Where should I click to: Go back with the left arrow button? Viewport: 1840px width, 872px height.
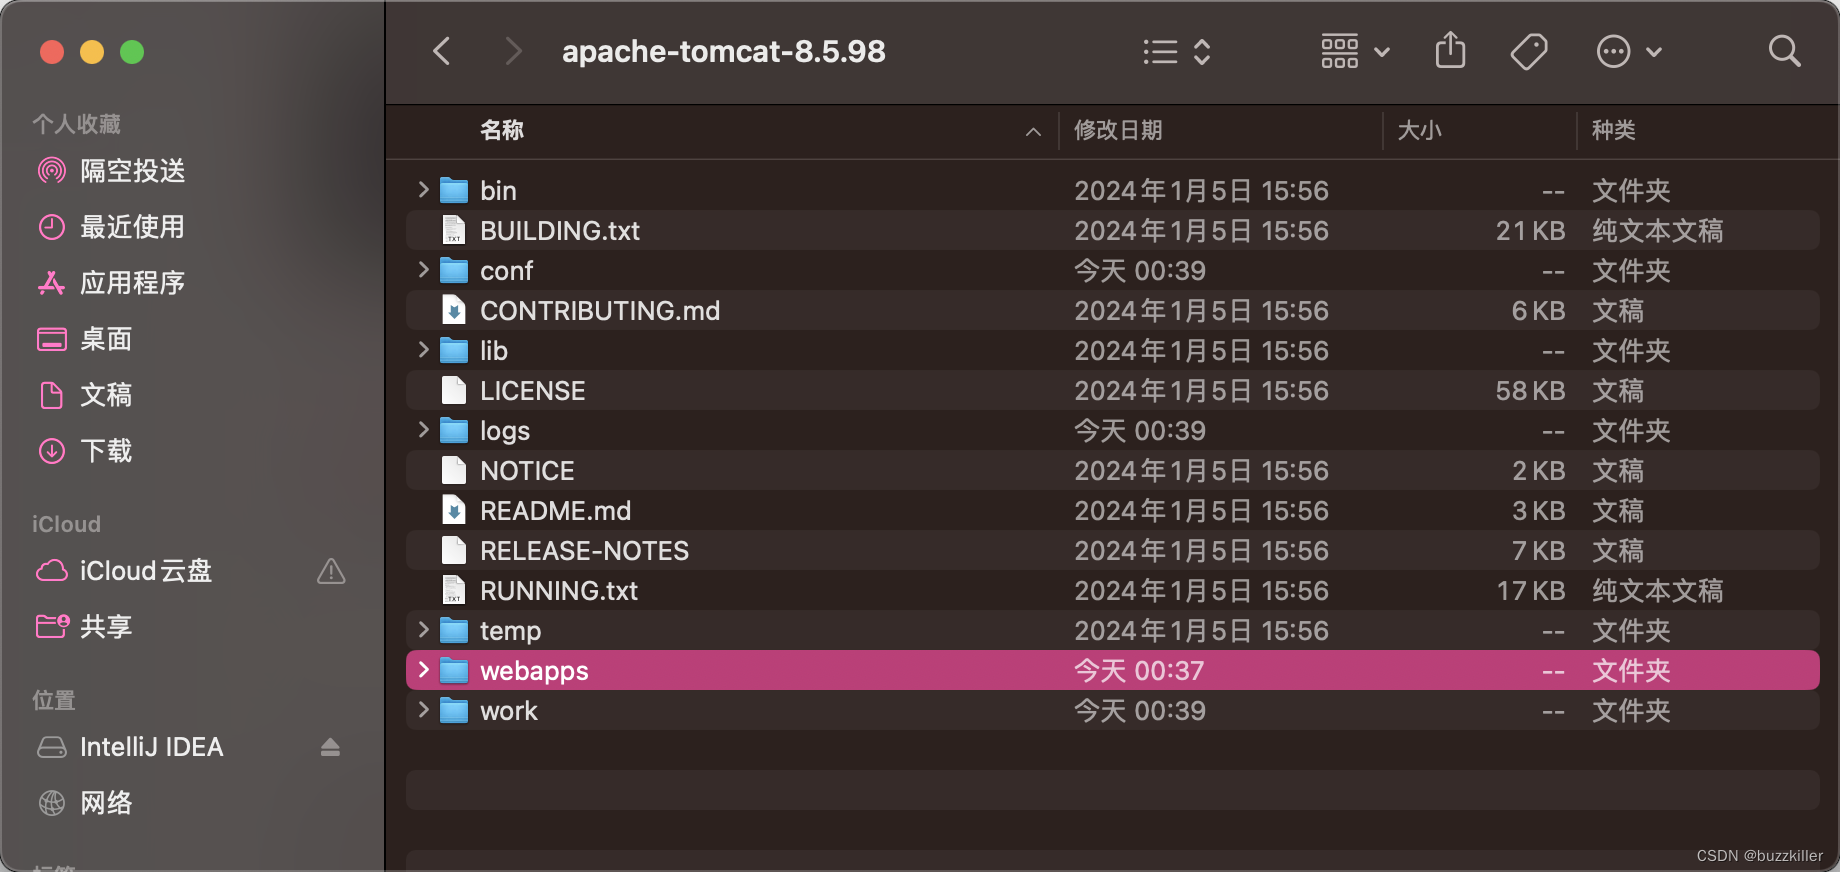(441, 51)
